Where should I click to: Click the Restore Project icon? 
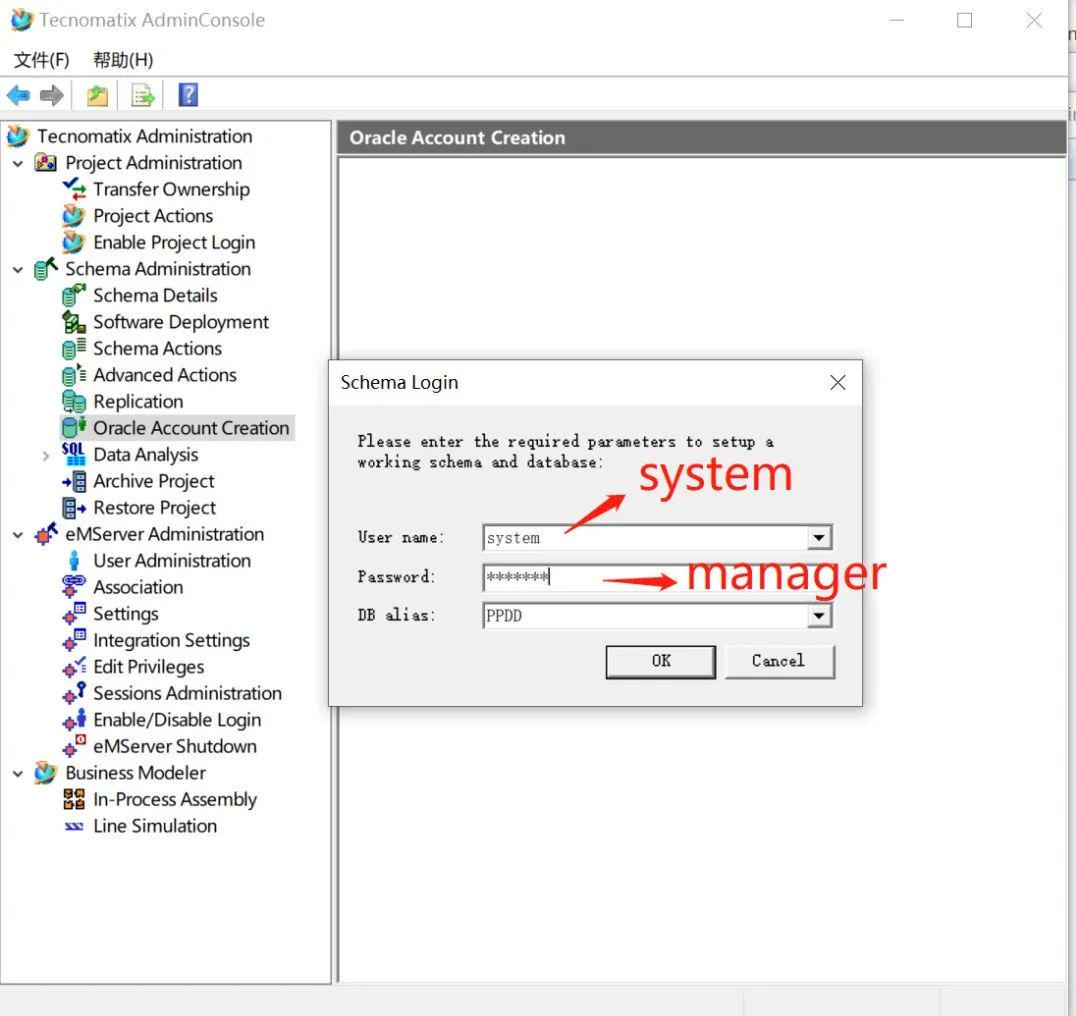point(73,508)
